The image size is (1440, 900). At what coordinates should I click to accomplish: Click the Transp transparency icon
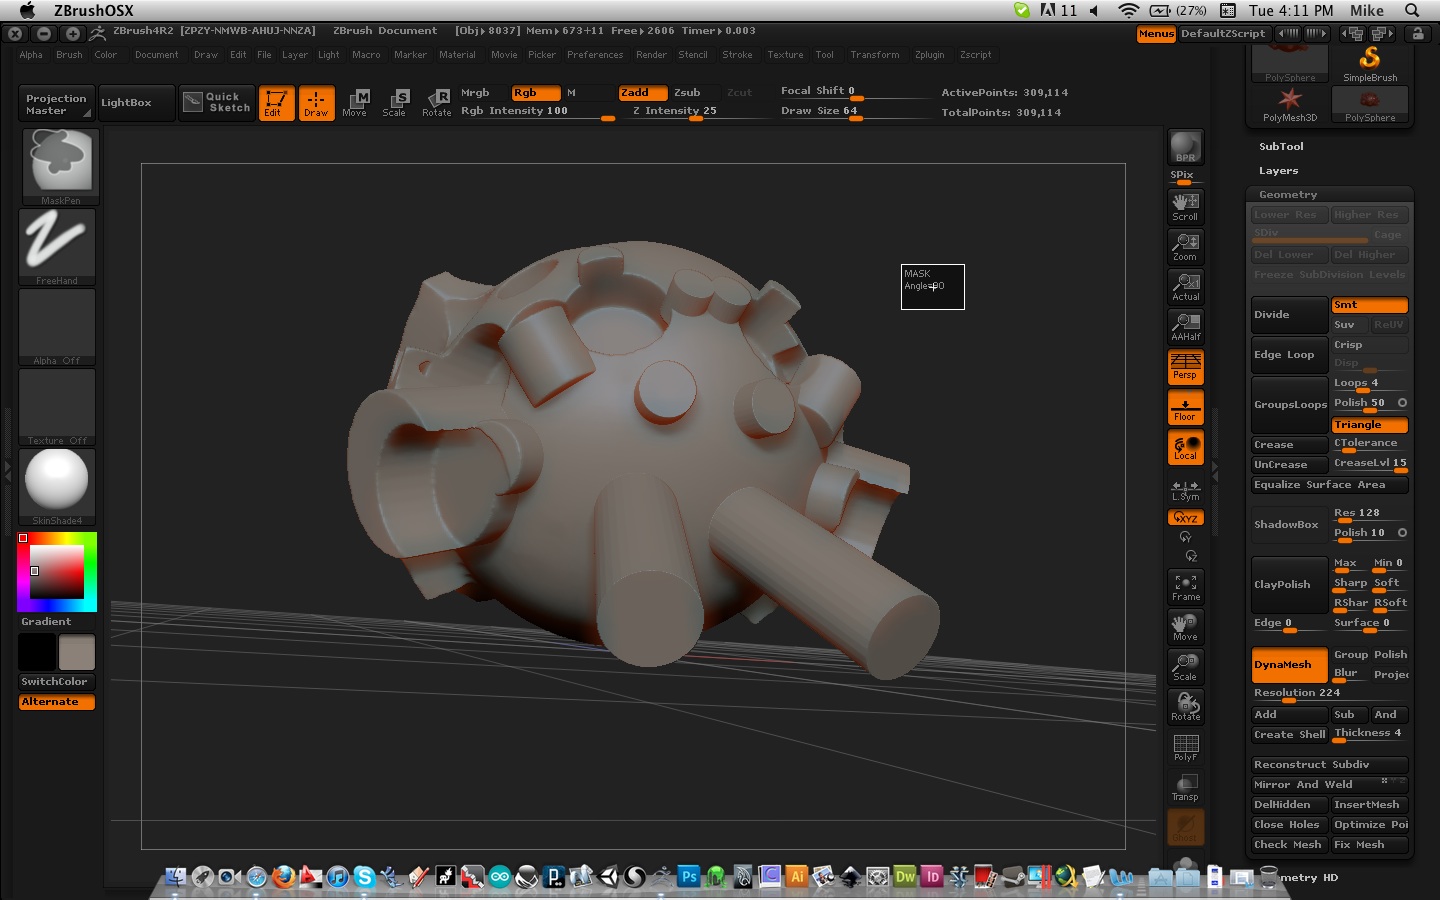coord(1185,786)
